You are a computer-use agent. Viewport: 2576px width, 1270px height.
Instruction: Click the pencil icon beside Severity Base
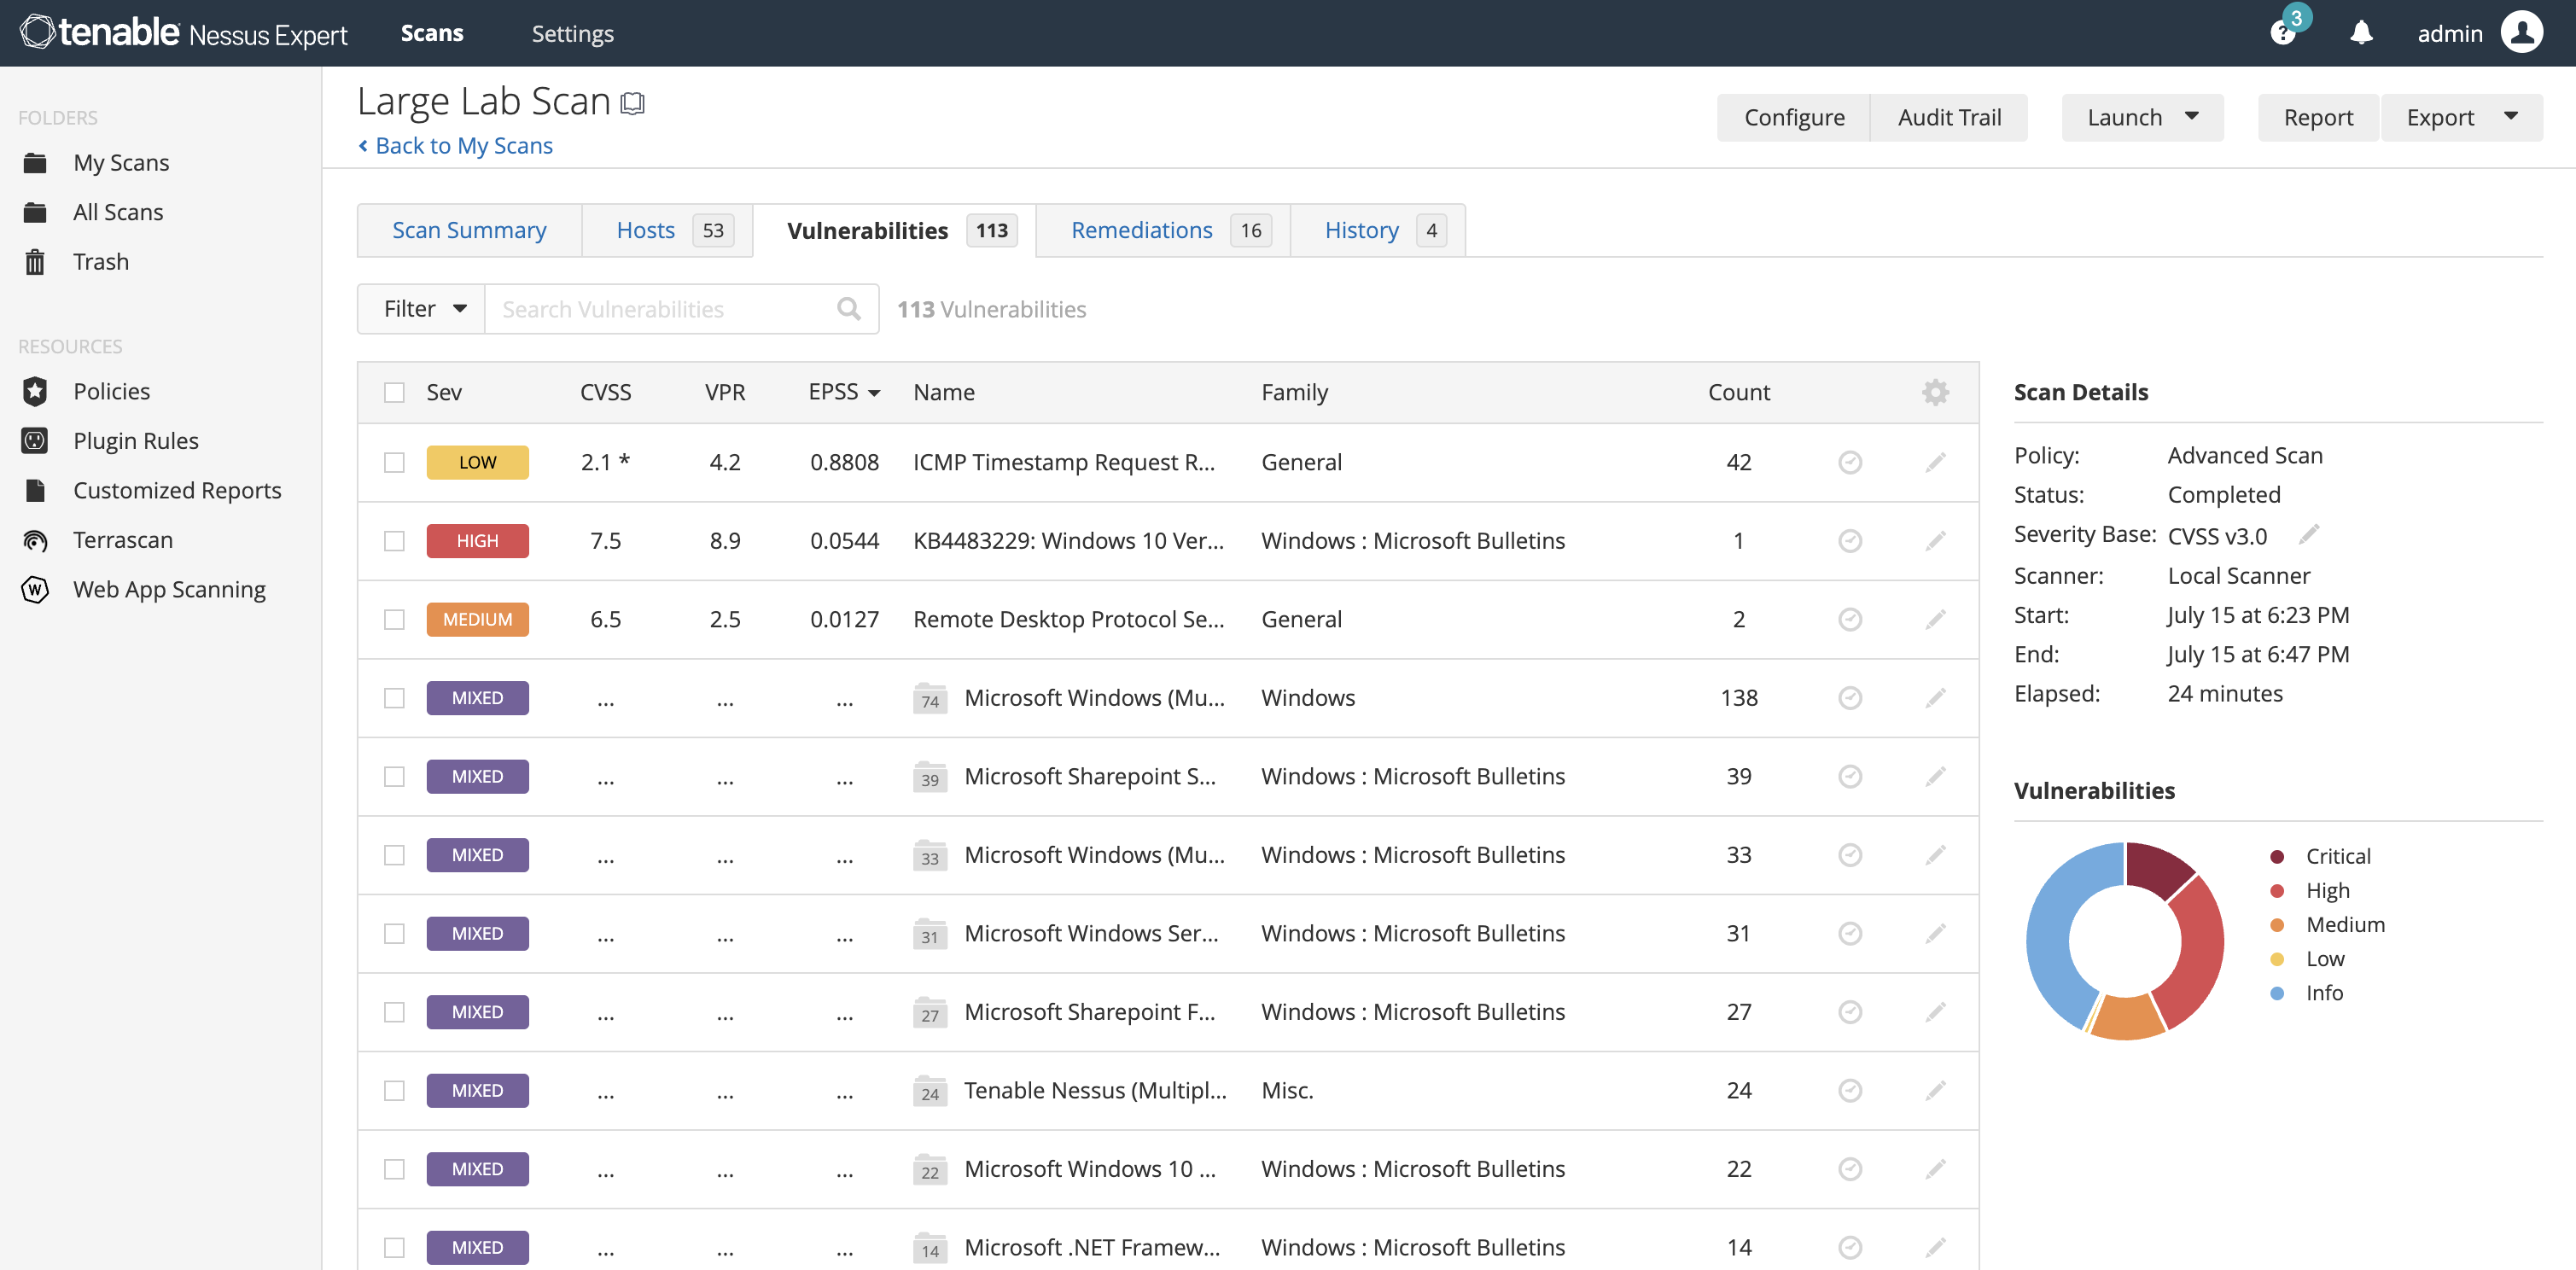coord(2309,535)
